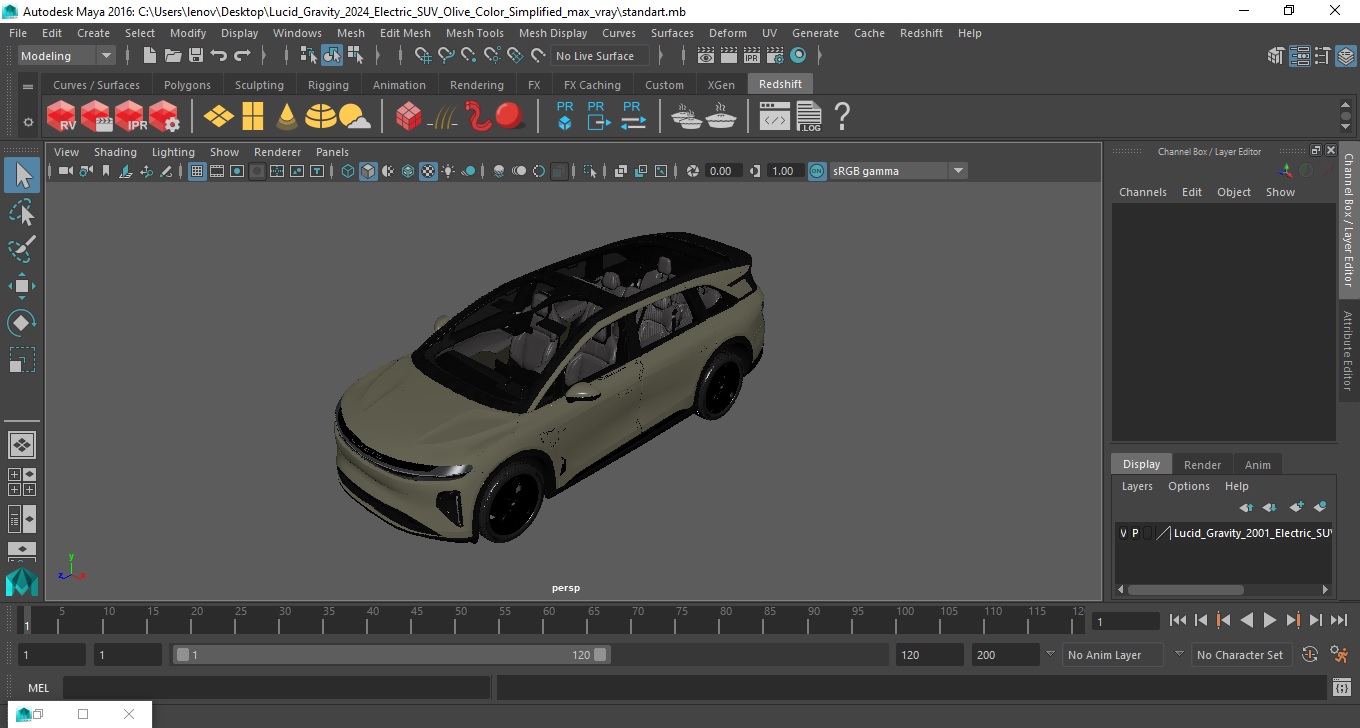Toggle the viewport grid display button

[197, 171]
